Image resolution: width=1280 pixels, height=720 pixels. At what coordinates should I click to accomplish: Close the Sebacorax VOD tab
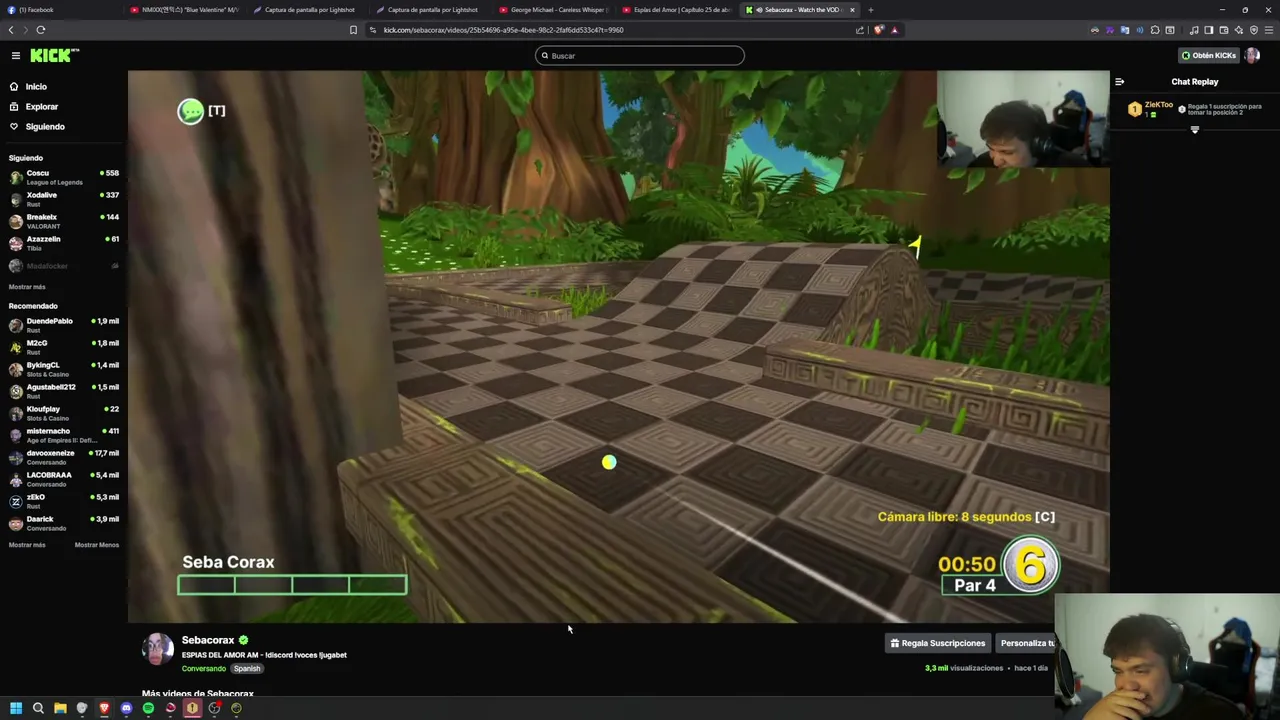[852, 10]
